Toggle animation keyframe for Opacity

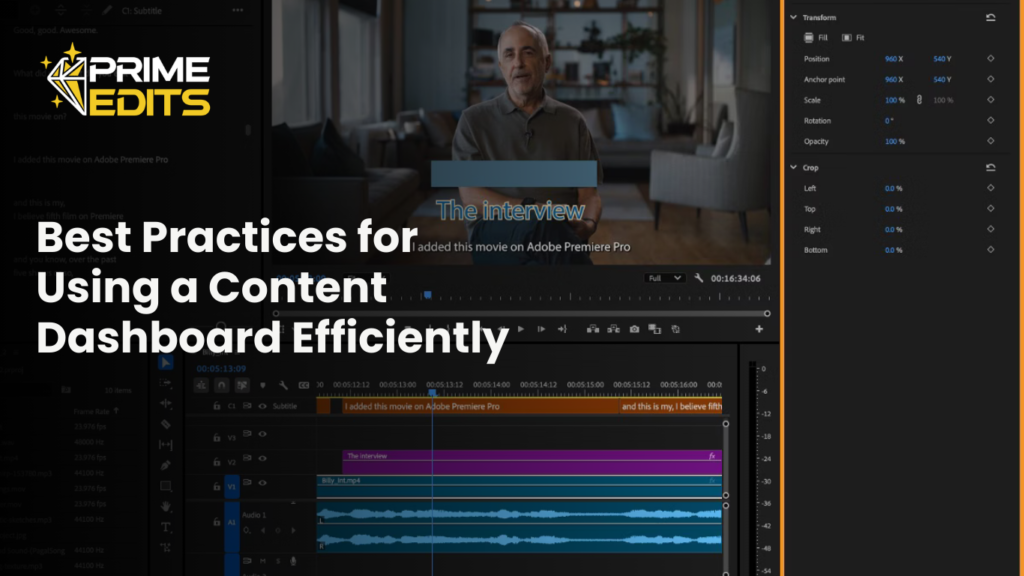point(990,142)
